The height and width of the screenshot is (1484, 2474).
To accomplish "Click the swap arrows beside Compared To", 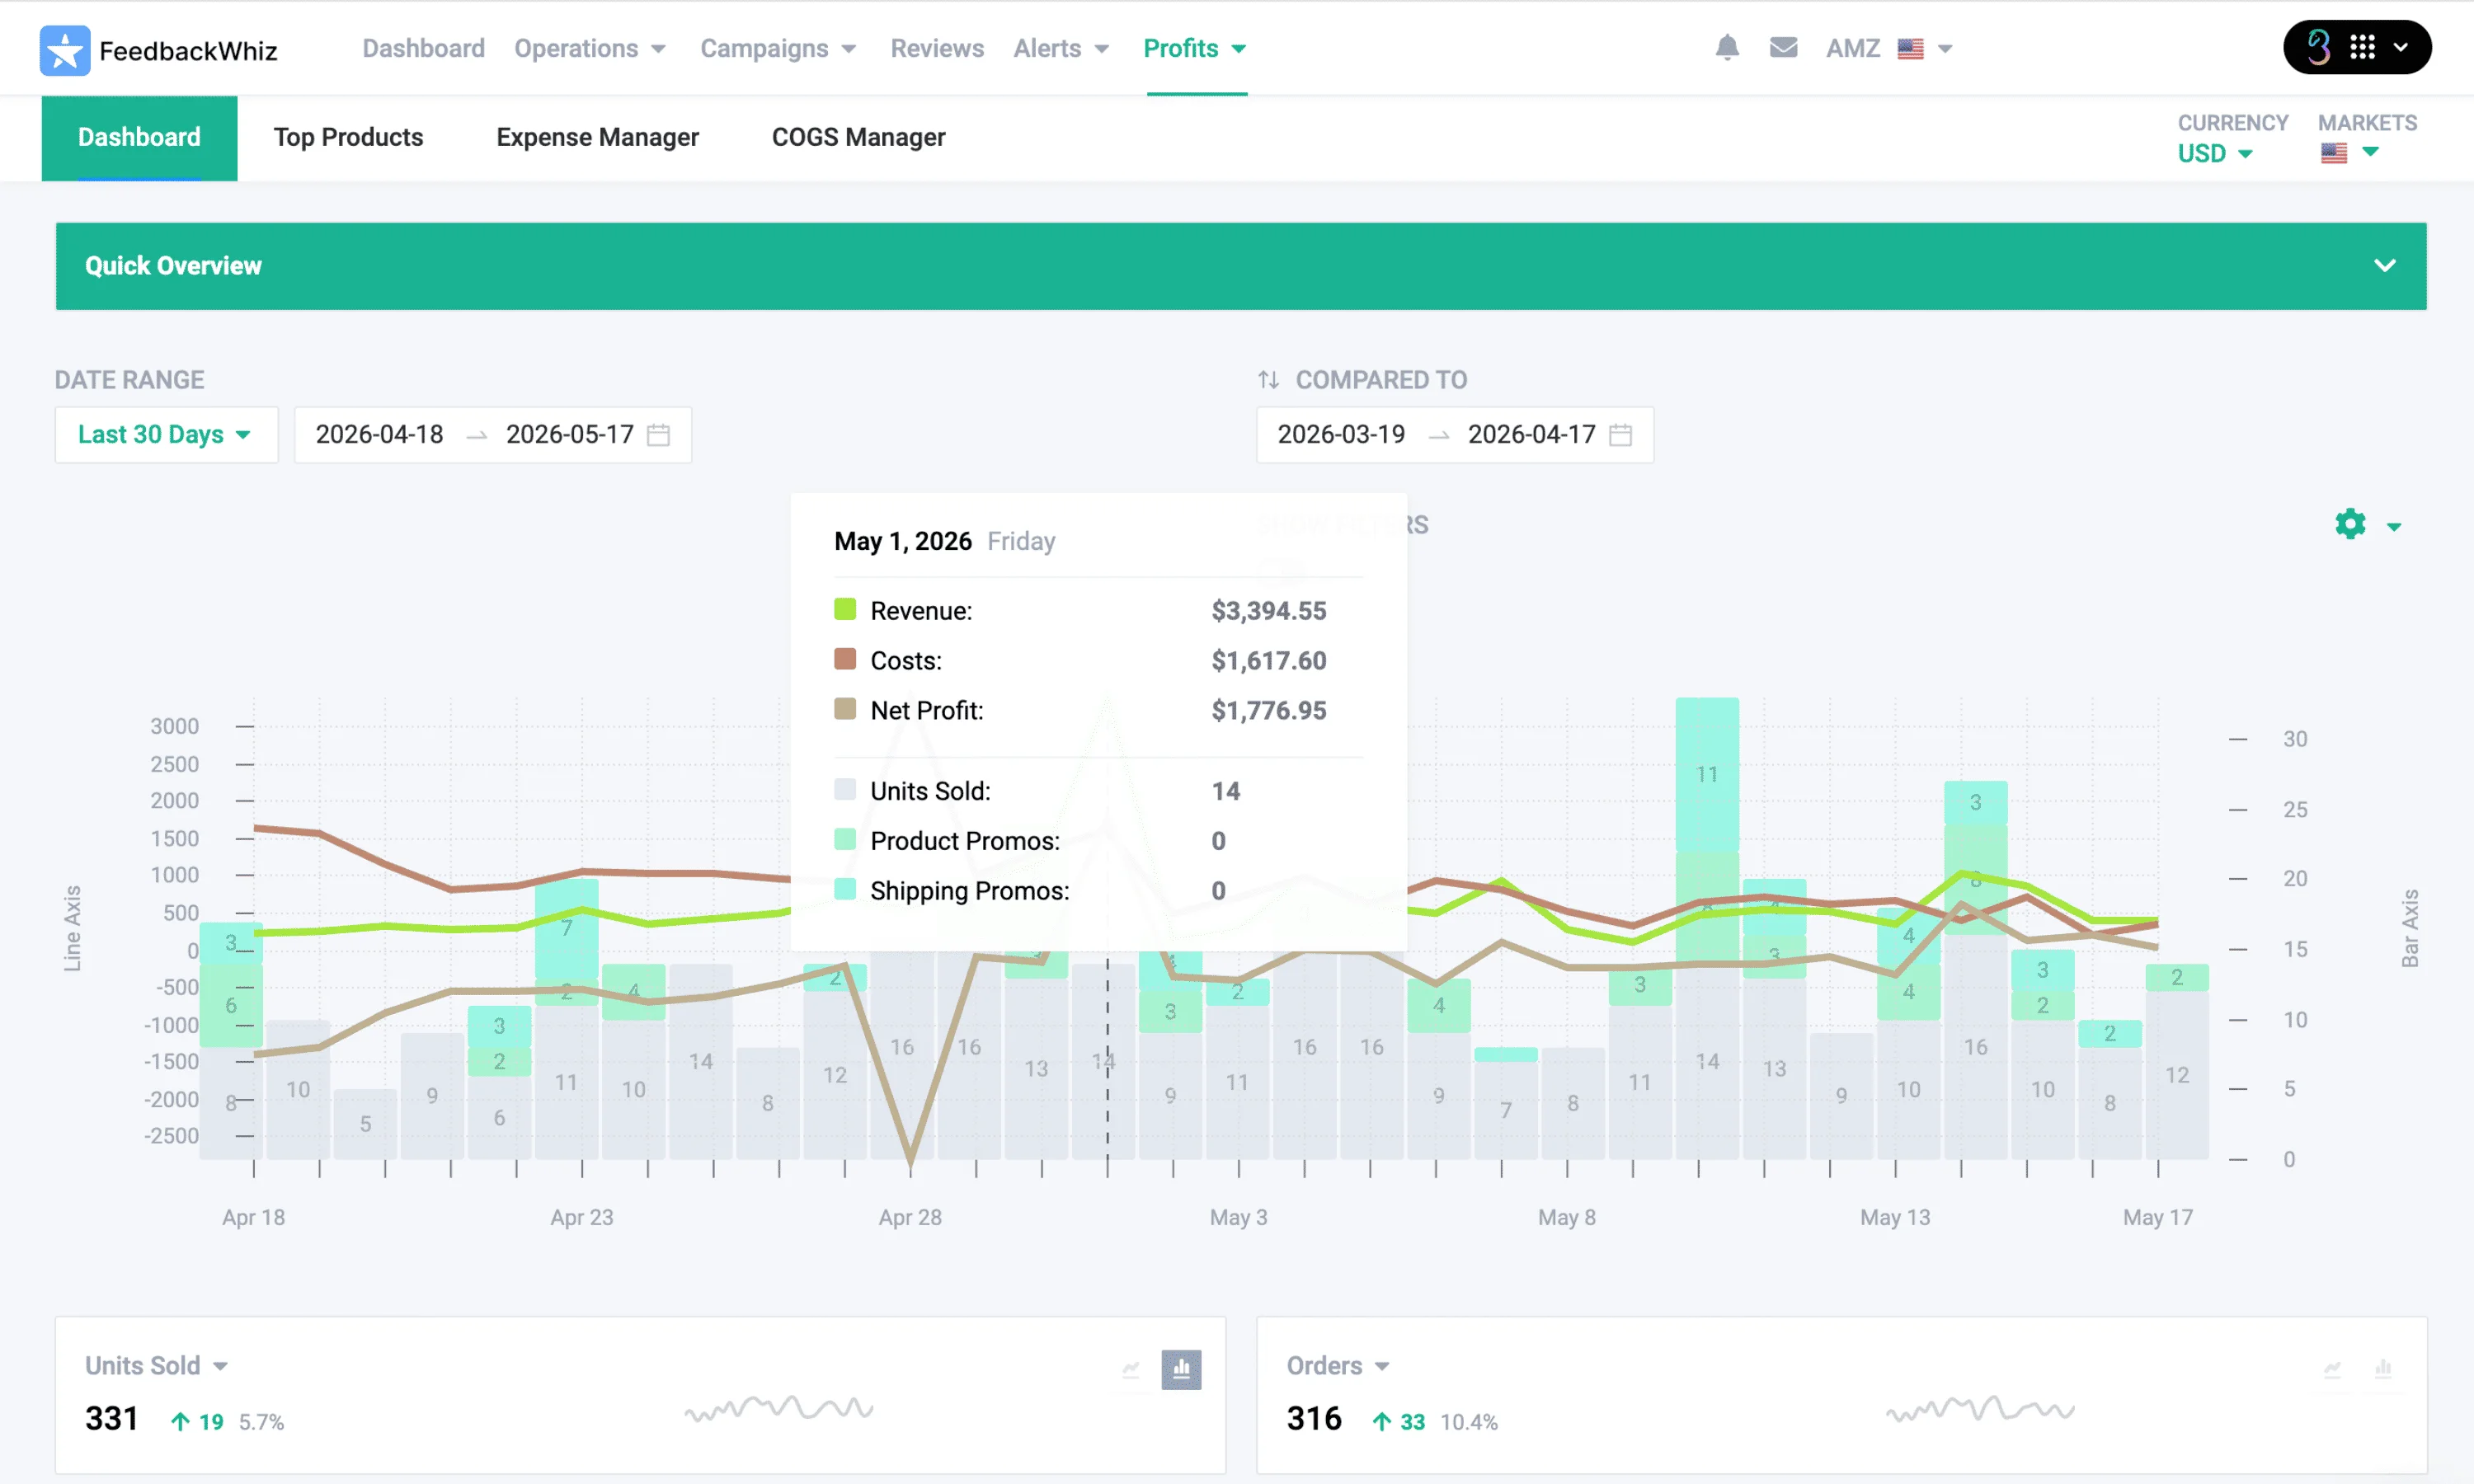I will 1268,380.
